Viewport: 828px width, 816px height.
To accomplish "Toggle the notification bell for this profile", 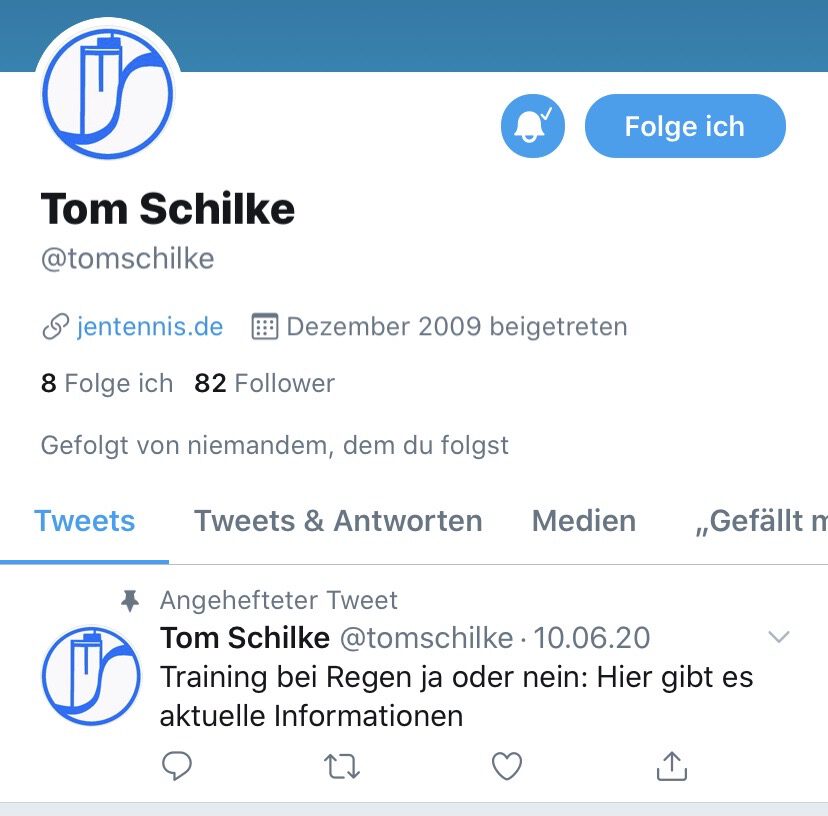I will click(x=532, y=126).
